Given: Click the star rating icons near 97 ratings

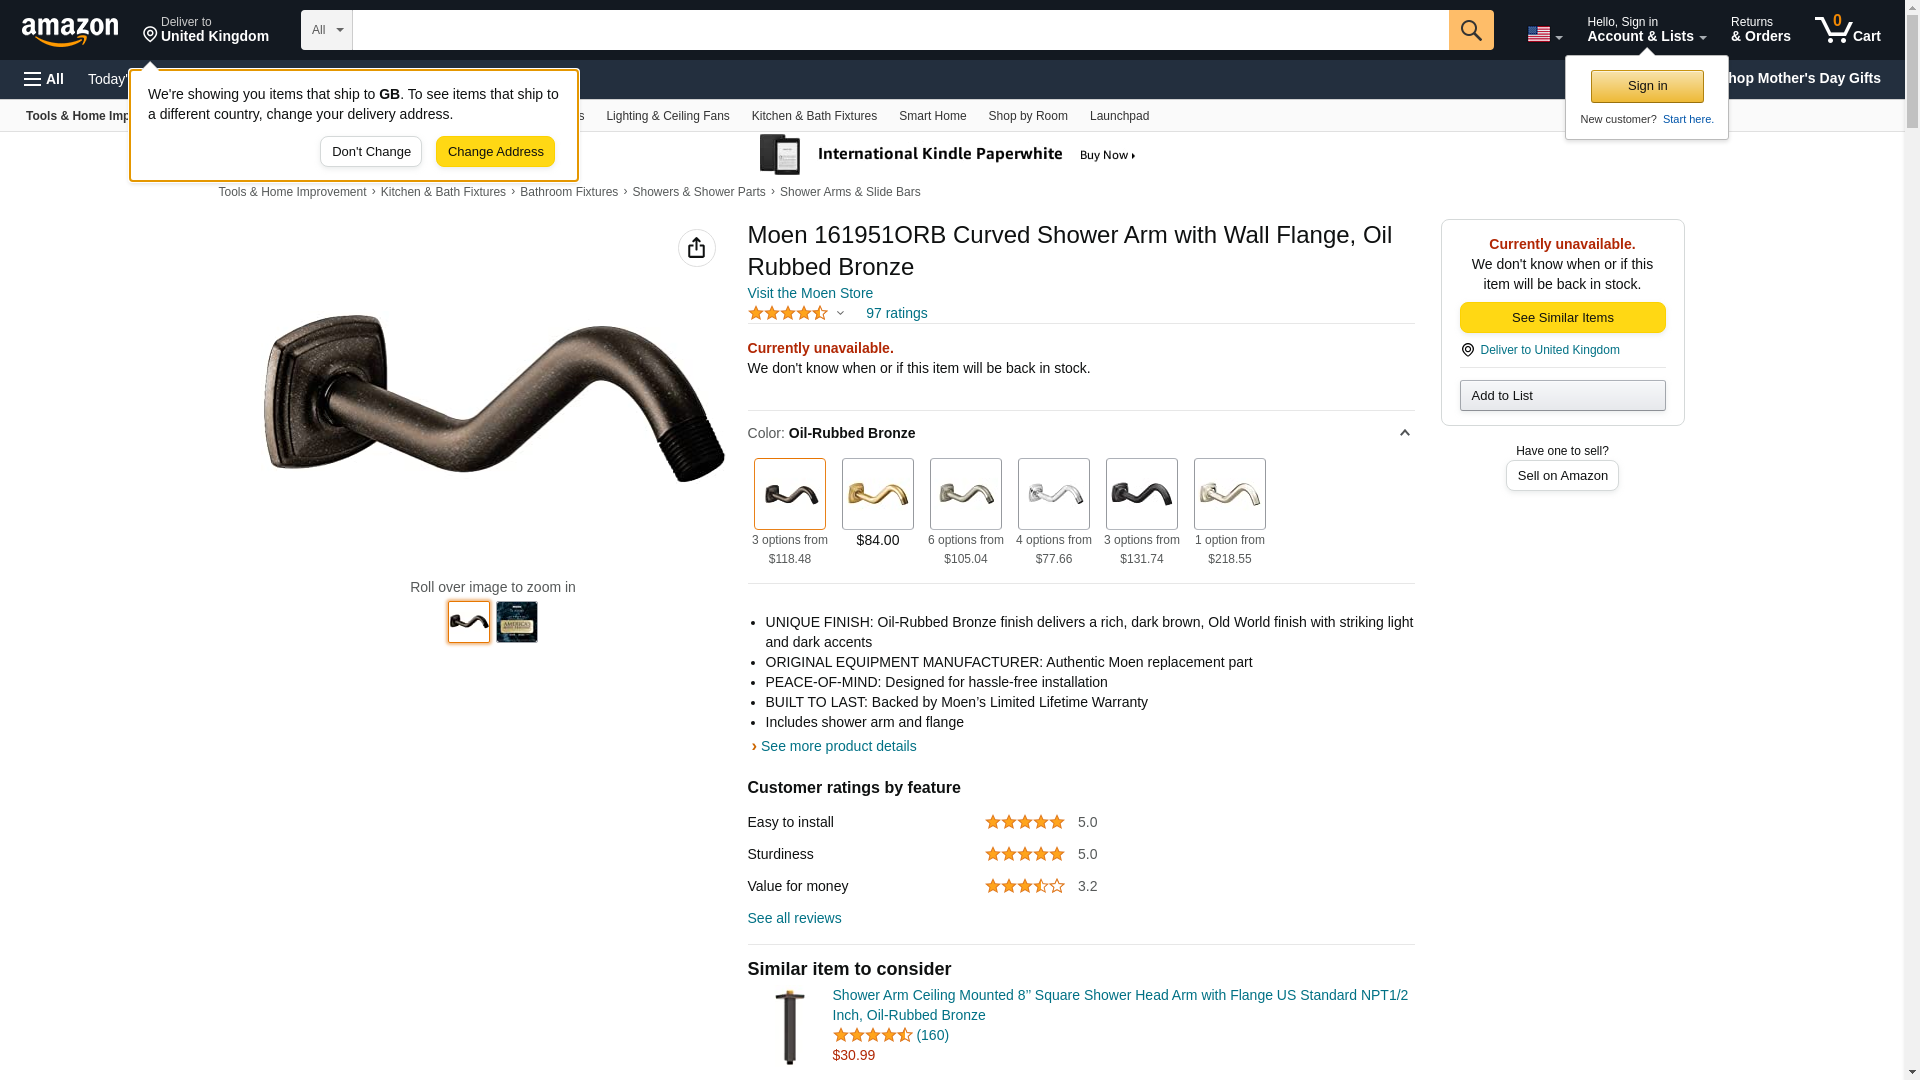Looking at the screenshot, I should click(788, 313).
